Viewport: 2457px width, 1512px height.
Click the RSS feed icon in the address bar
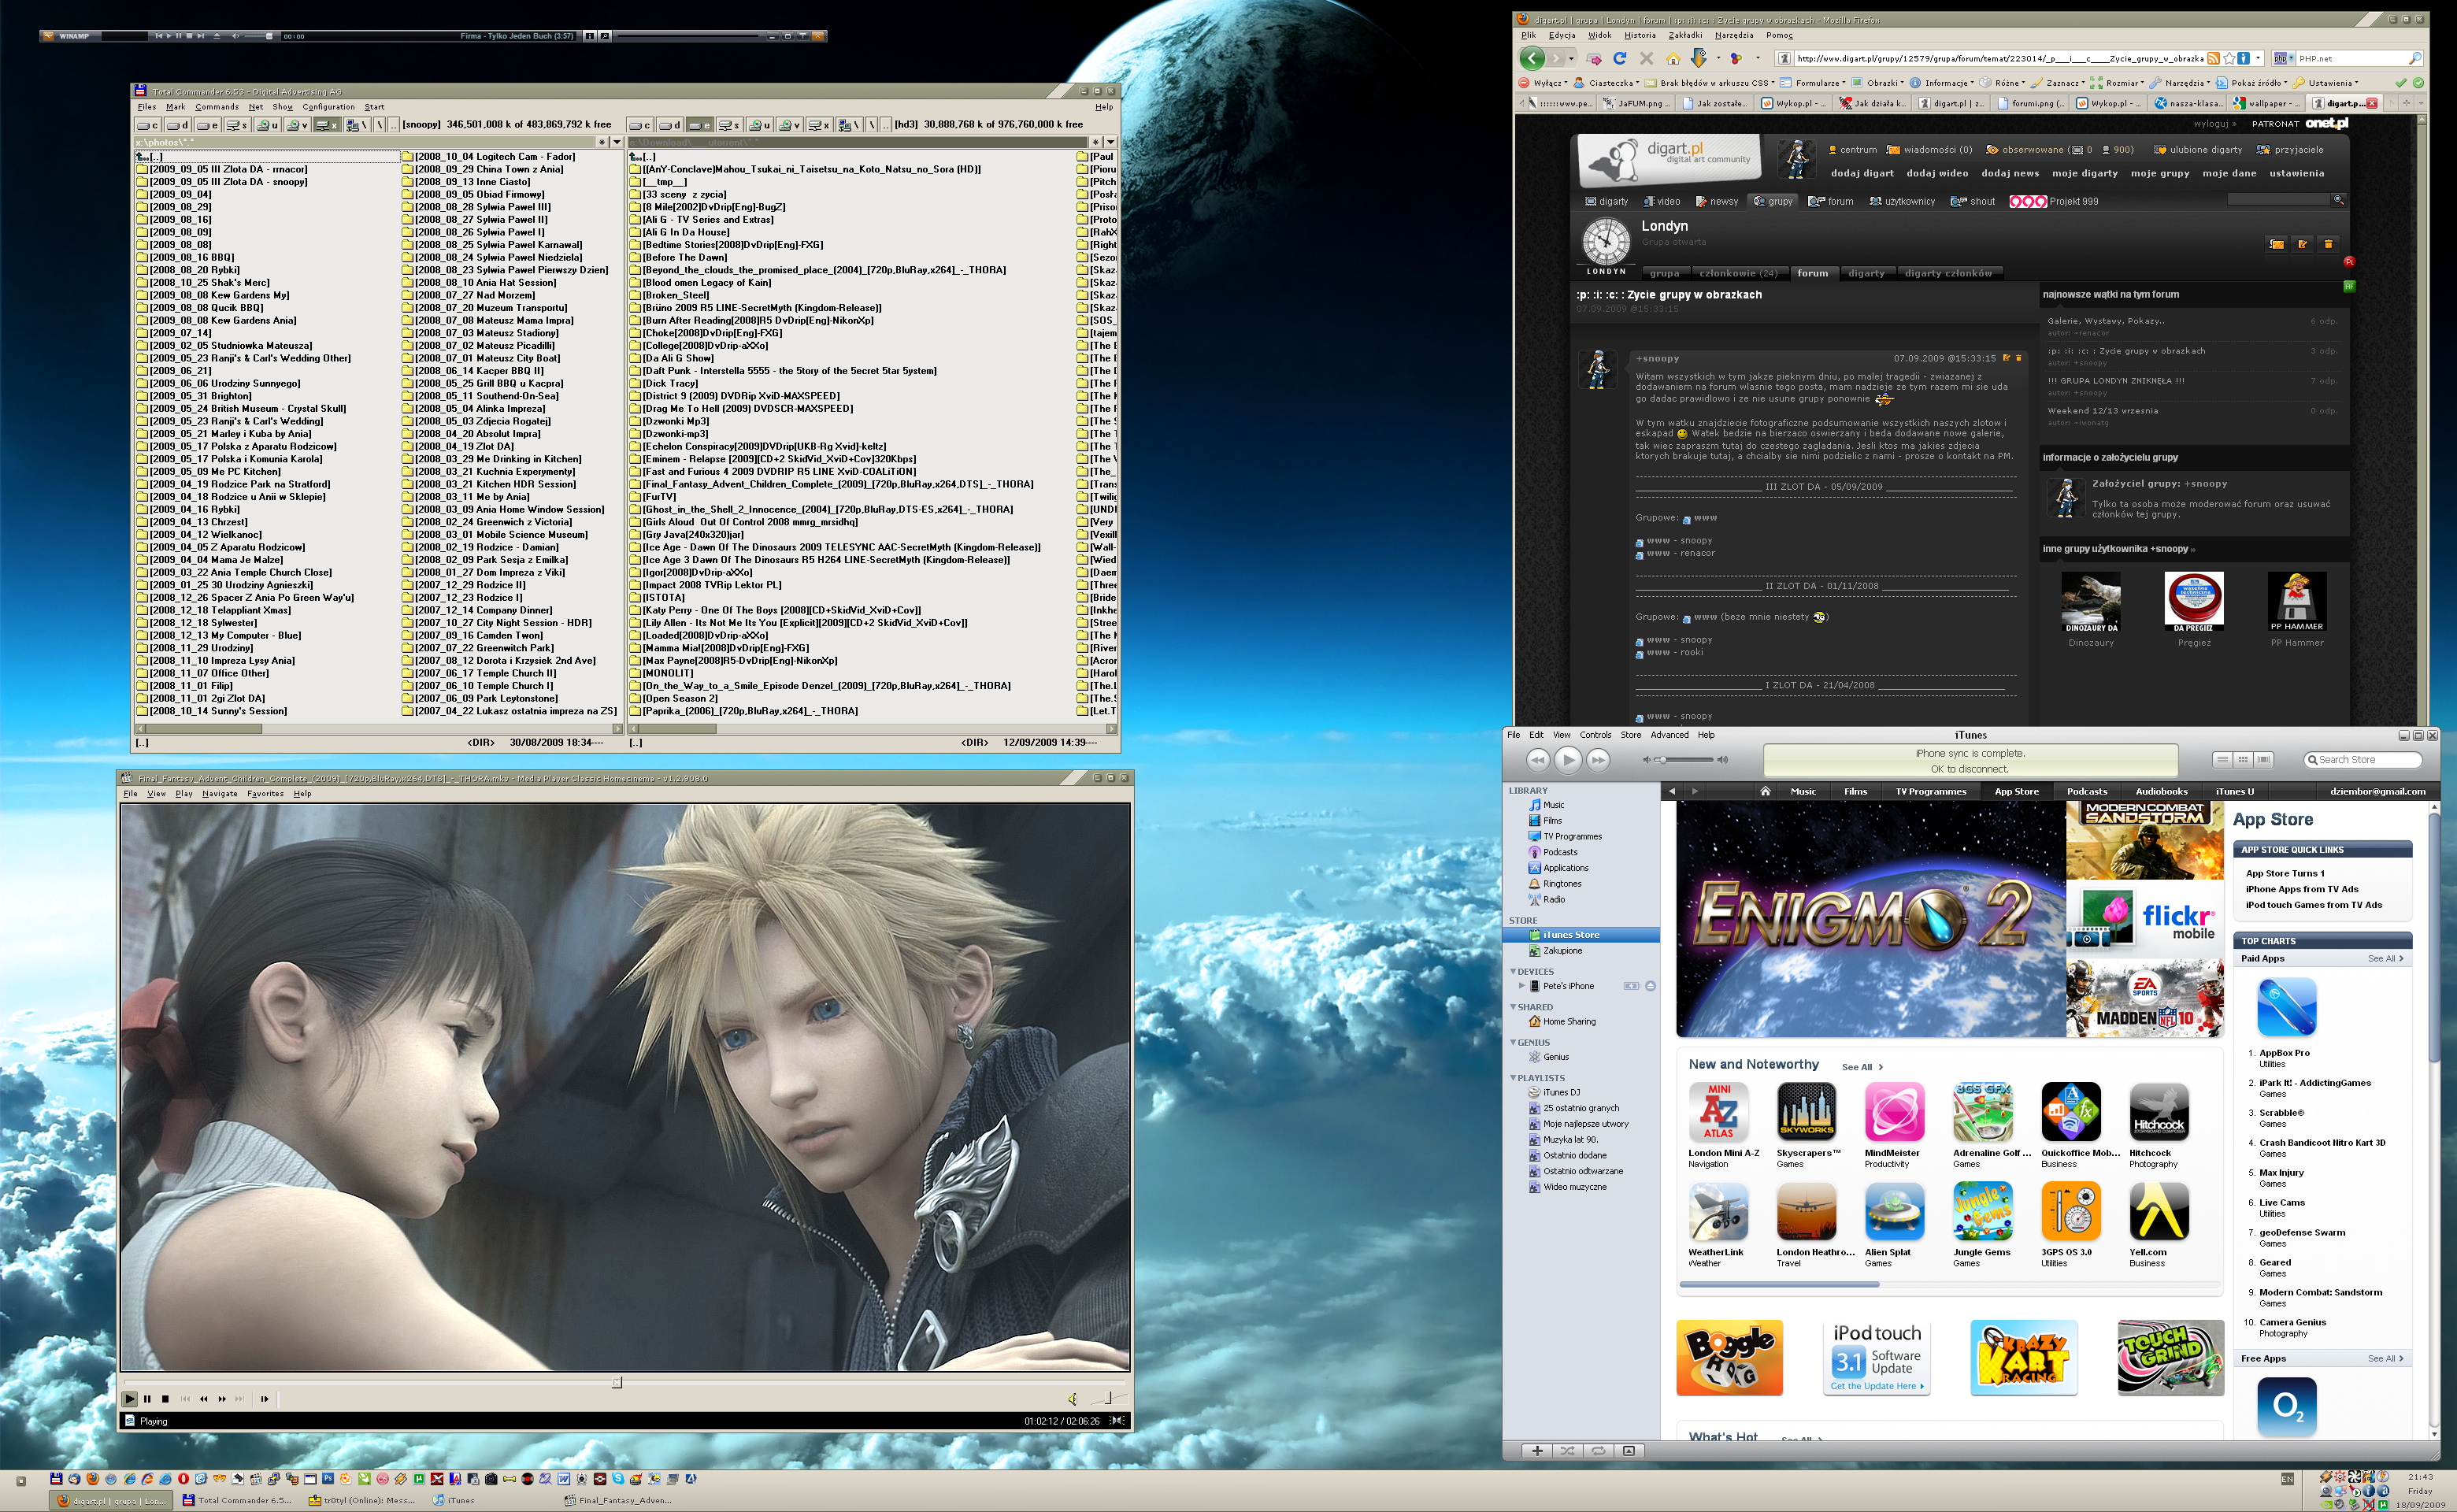[x=2213, y=58]
